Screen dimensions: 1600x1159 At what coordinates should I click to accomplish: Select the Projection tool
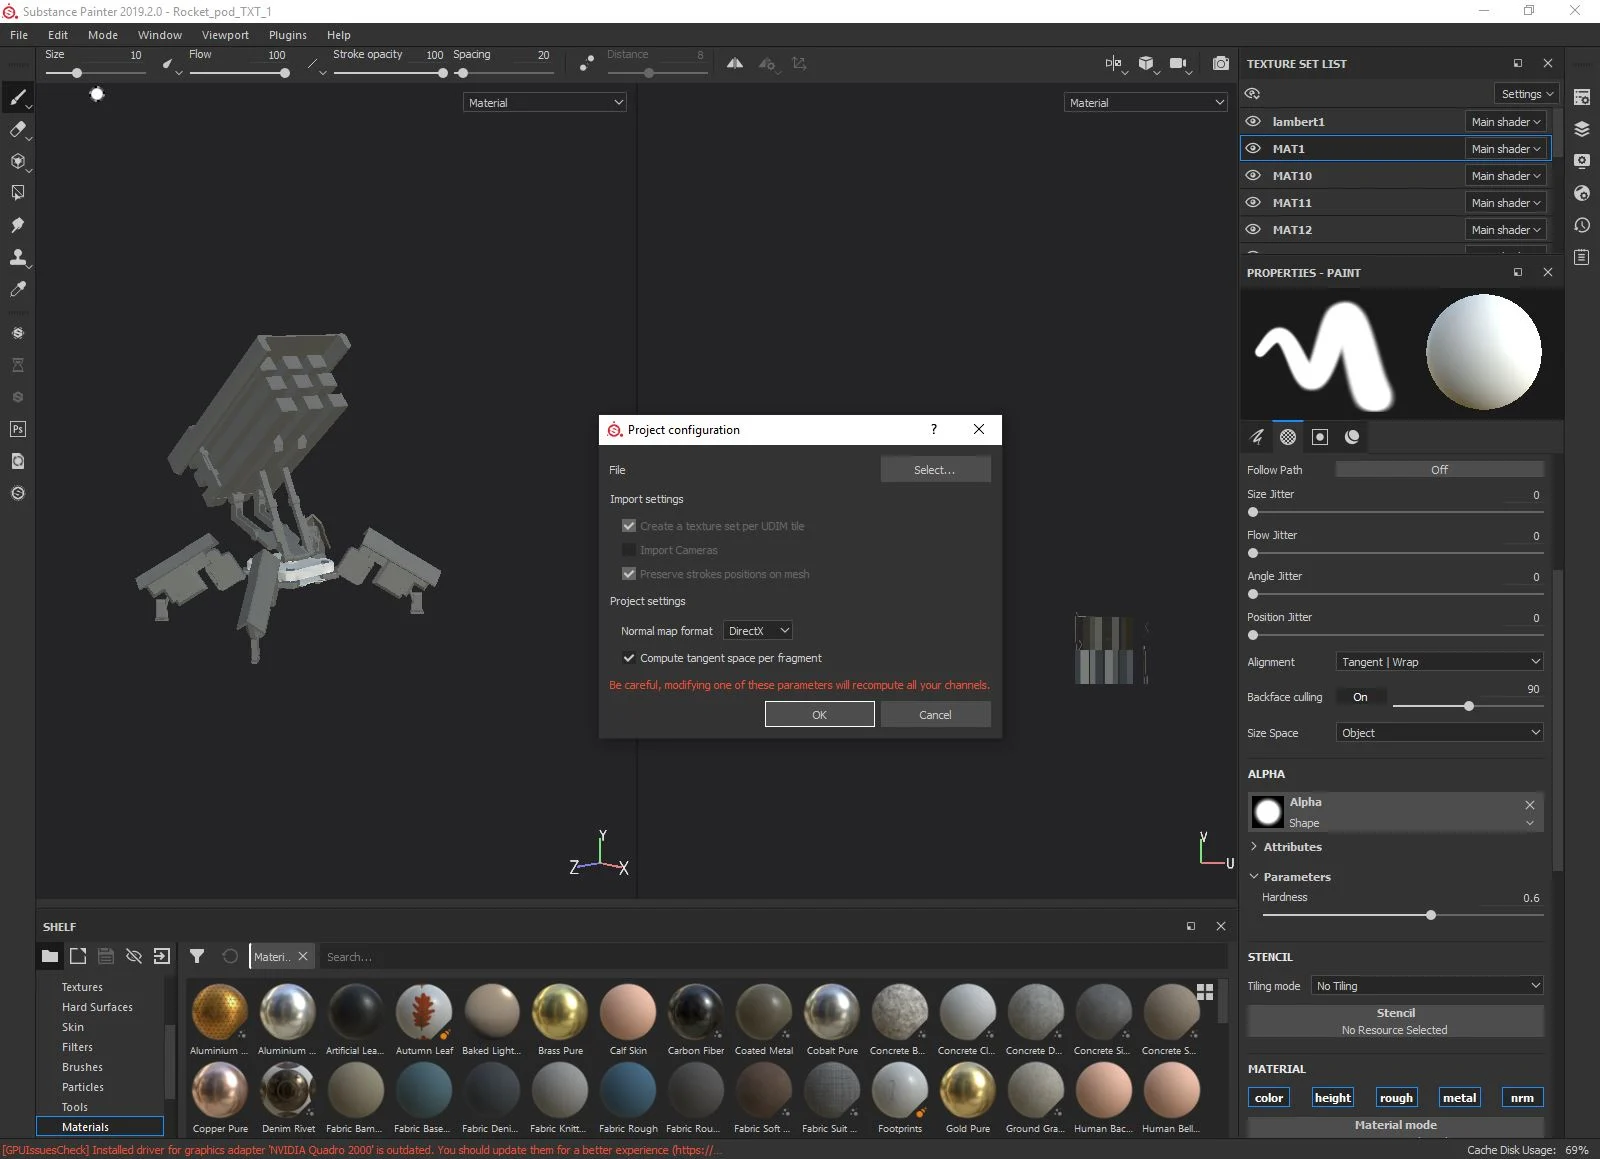pyautogui.click(x=17, y=161)
